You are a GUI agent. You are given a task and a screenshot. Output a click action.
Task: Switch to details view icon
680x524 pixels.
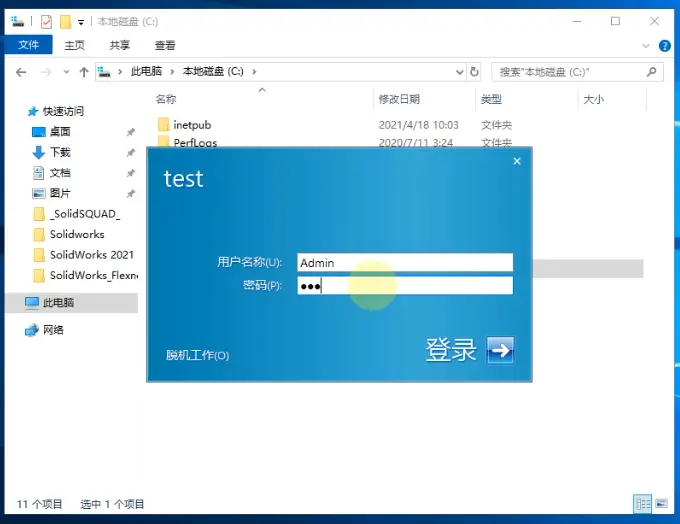(642, 504)
